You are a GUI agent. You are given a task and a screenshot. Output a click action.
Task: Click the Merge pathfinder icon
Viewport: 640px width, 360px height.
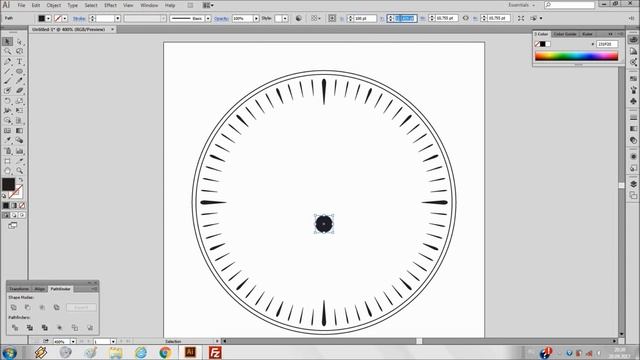[x=44, y=327]
